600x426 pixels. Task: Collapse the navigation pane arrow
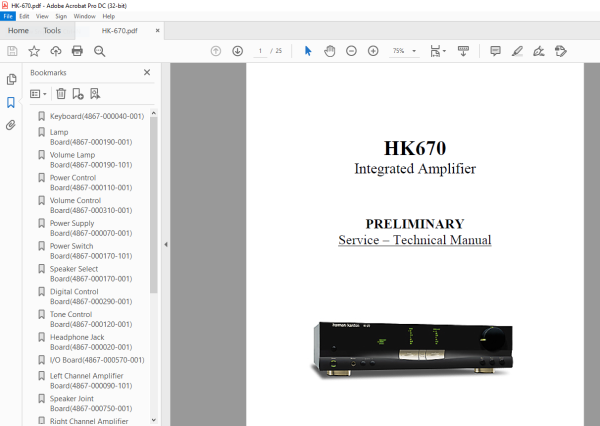tap(166, 244)
